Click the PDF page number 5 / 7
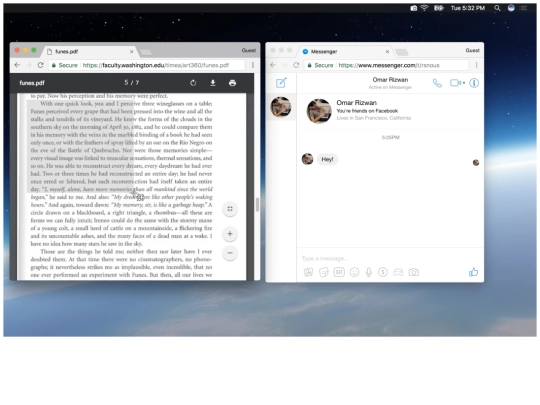Viewport: 540px width, 405px height. point(132,83)
